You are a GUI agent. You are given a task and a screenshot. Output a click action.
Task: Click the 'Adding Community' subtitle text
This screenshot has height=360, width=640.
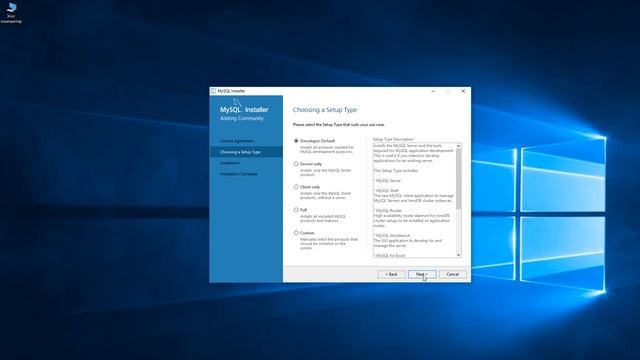[x=242, y=118]
